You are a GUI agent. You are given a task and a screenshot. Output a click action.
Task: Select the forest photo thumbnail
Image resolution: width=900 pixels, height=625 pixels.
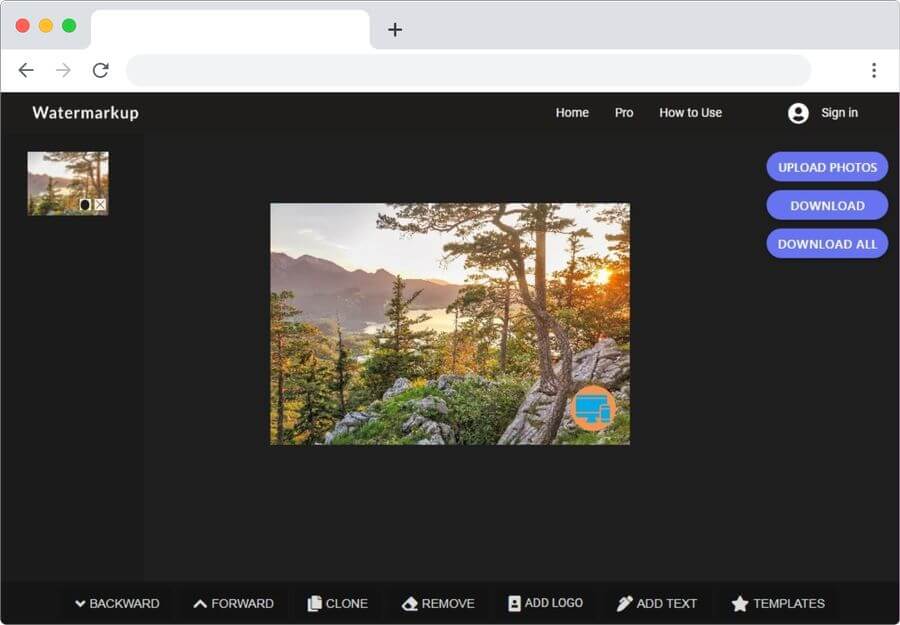[62, 178]
